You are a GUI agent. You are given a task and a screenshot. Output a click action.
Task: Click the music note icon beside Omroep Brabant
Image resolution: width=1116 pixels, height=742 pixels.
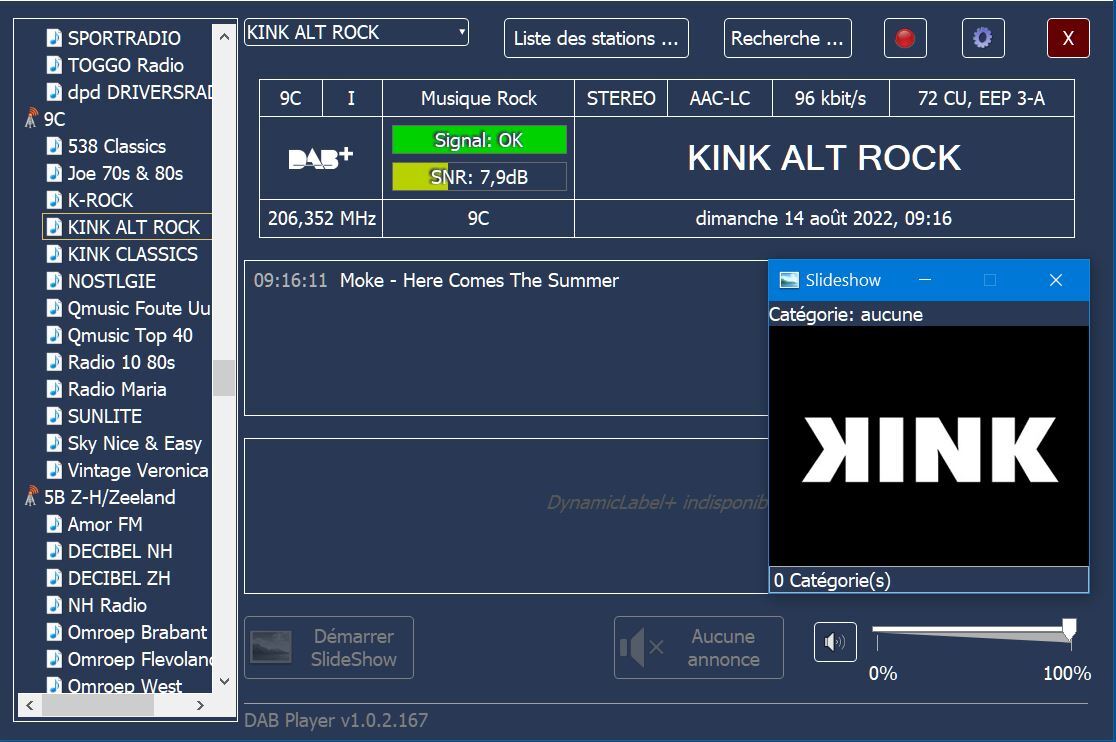point(54,632)
